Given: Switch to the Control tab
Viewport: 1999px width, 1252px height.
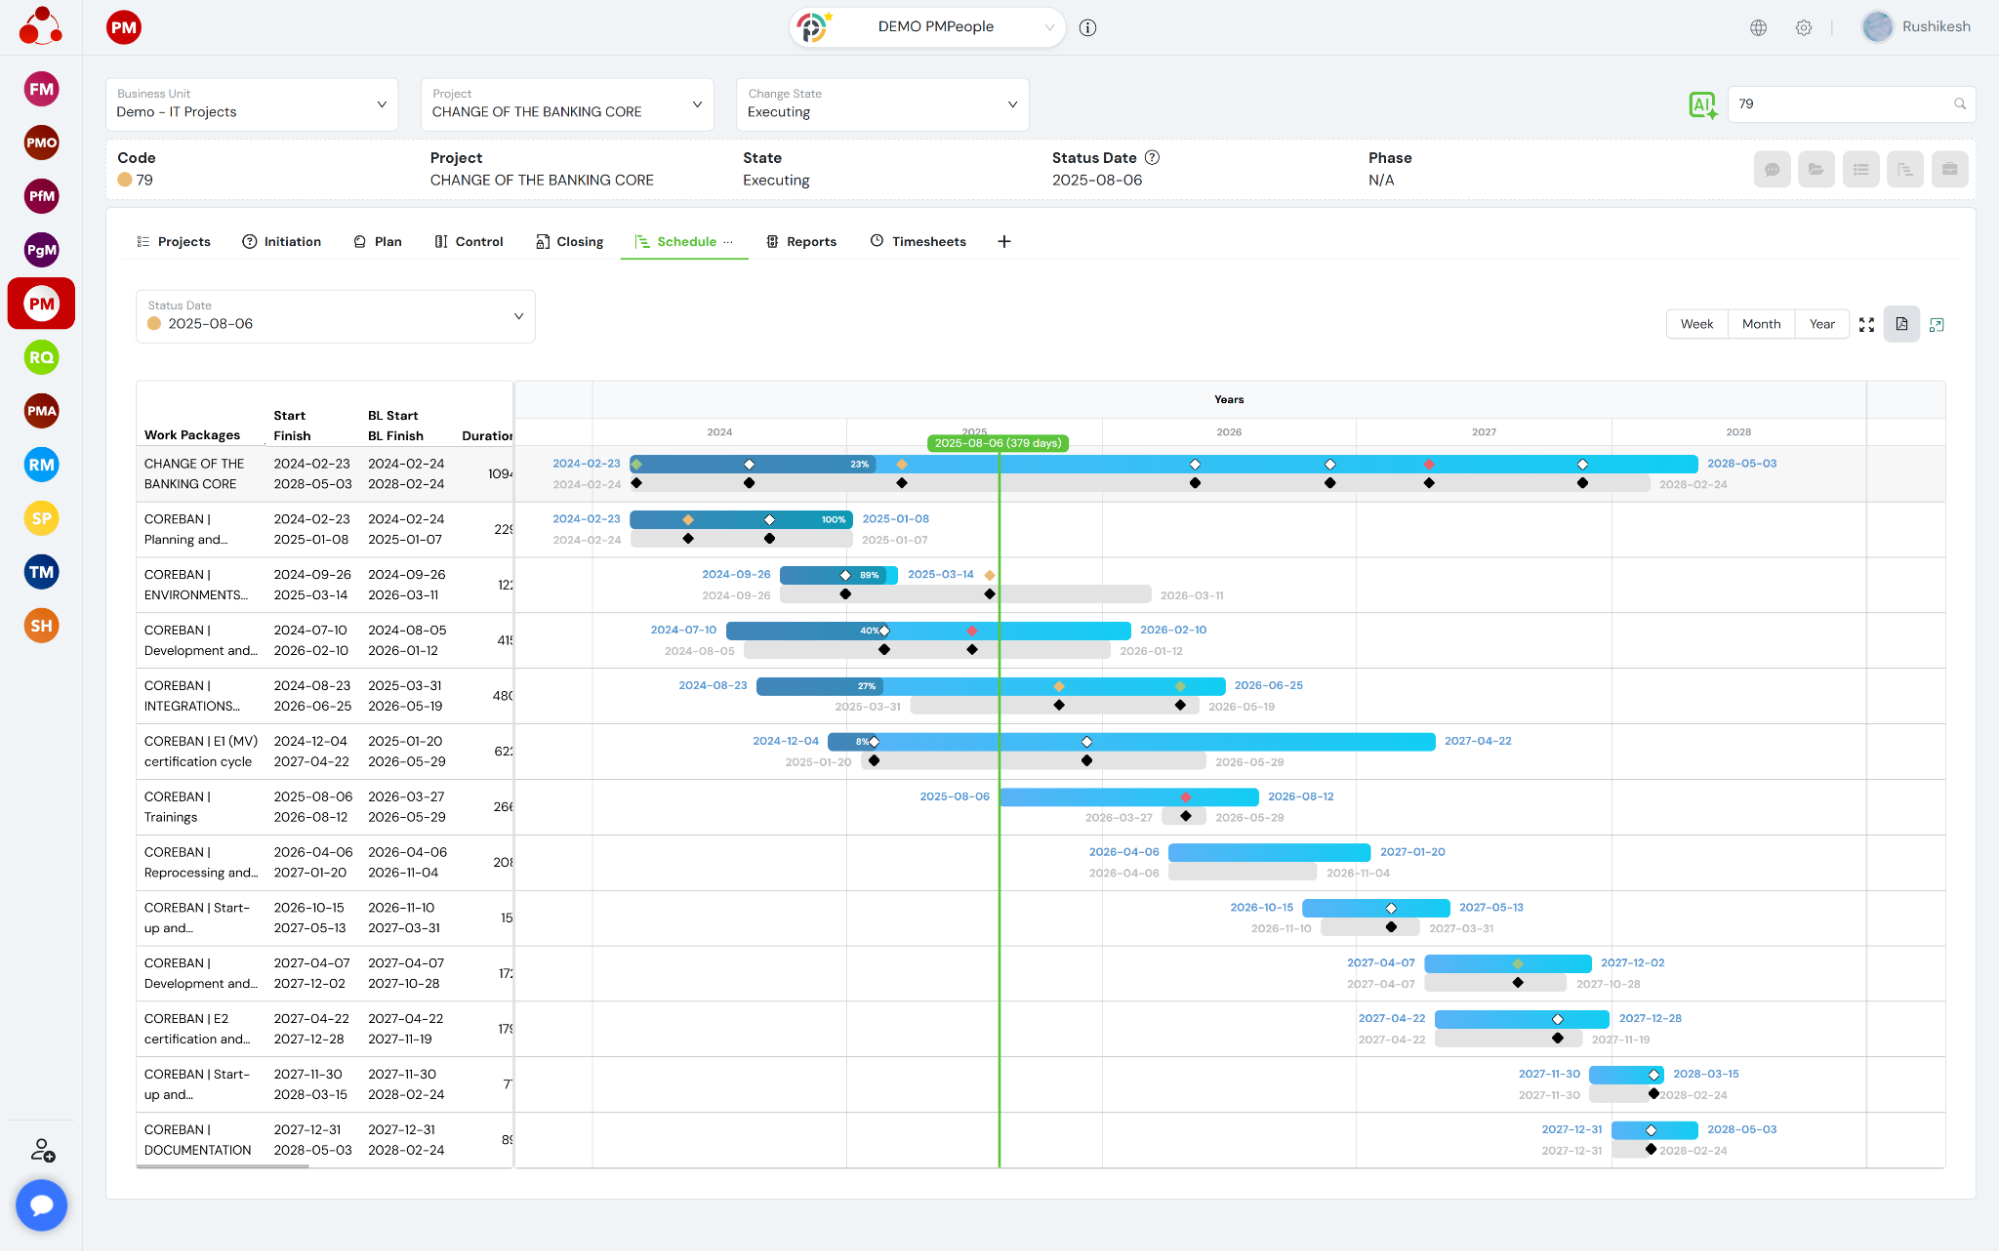Looking at the screenshot, I should (469, 241).
